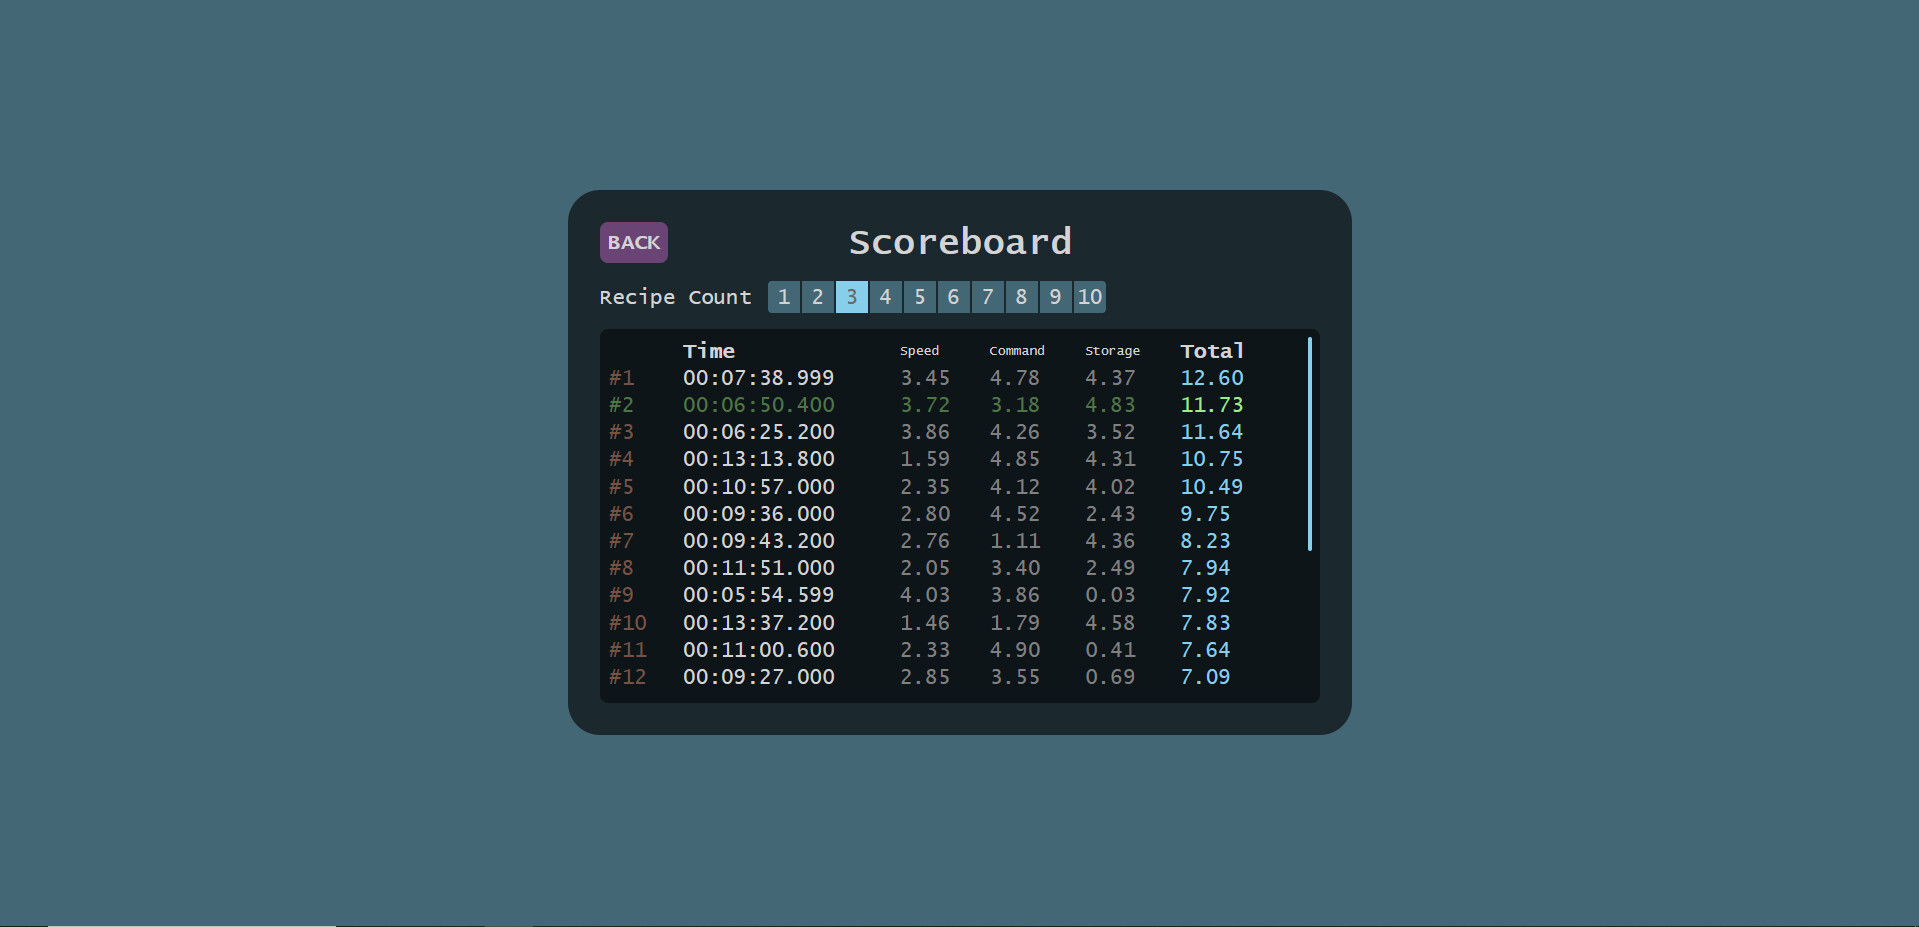Click the purple BACK button

(633, 242)
